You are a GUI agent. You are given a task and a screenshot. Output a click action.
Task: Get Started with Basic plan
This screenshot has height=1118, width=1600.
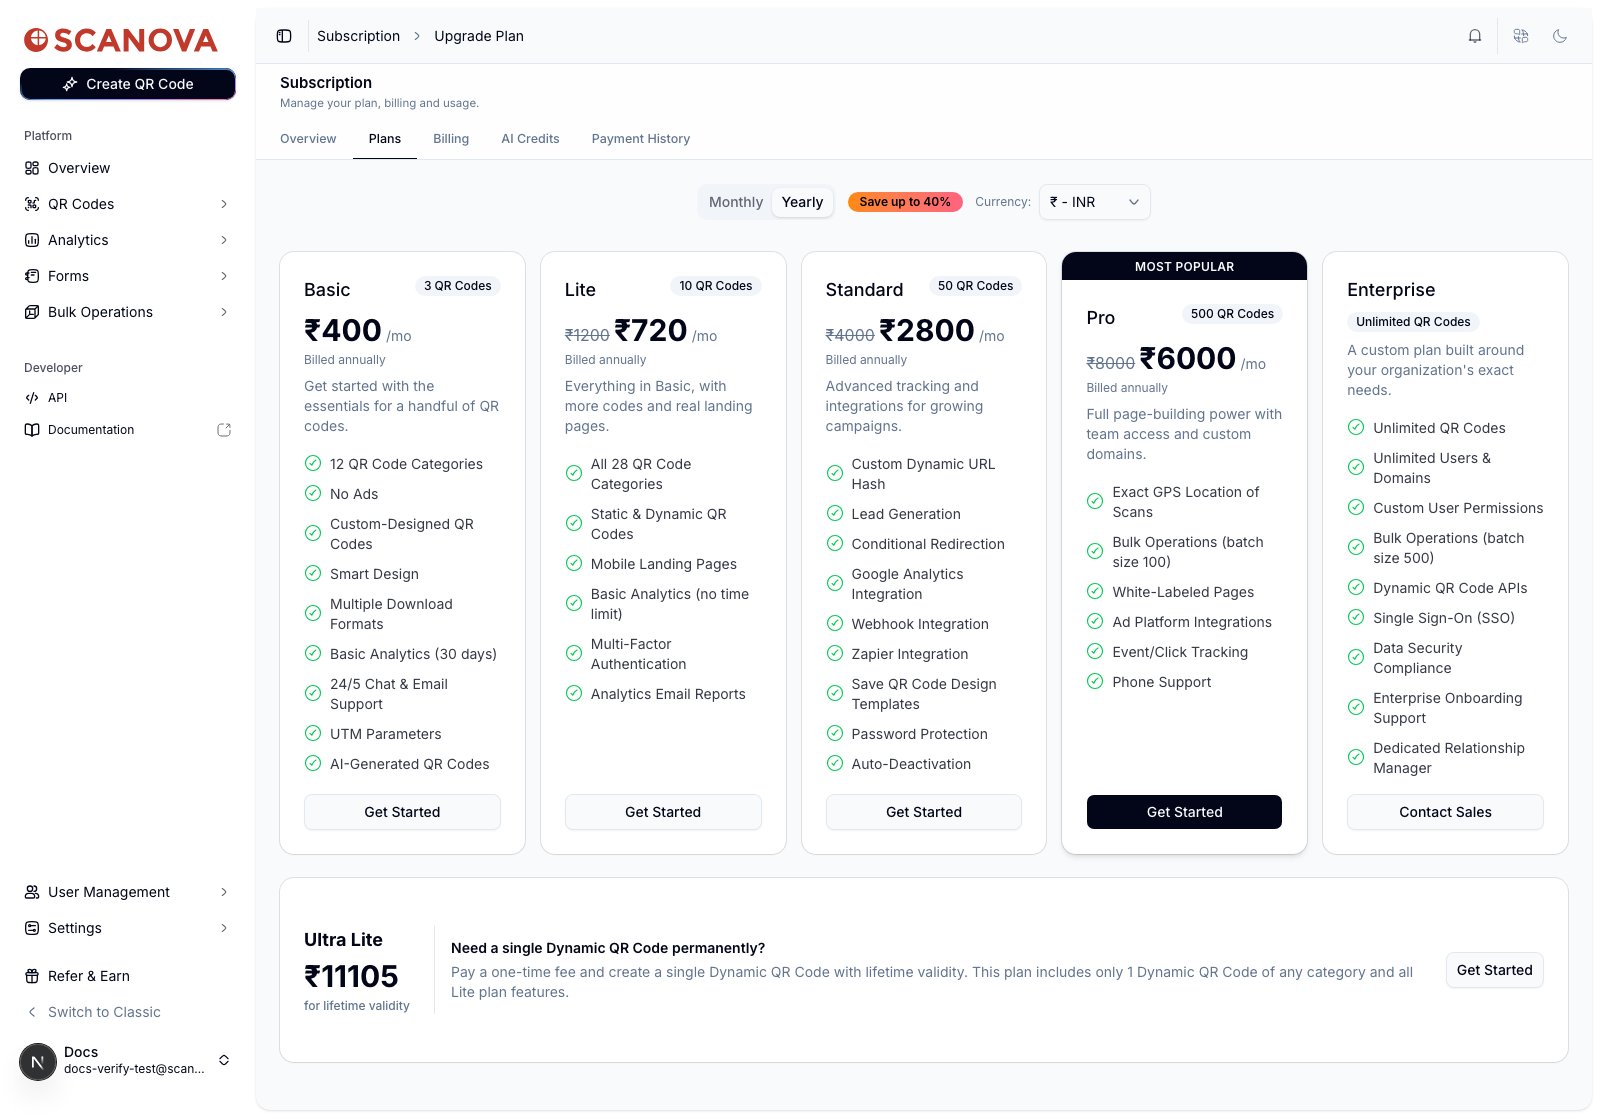point(402,812)
